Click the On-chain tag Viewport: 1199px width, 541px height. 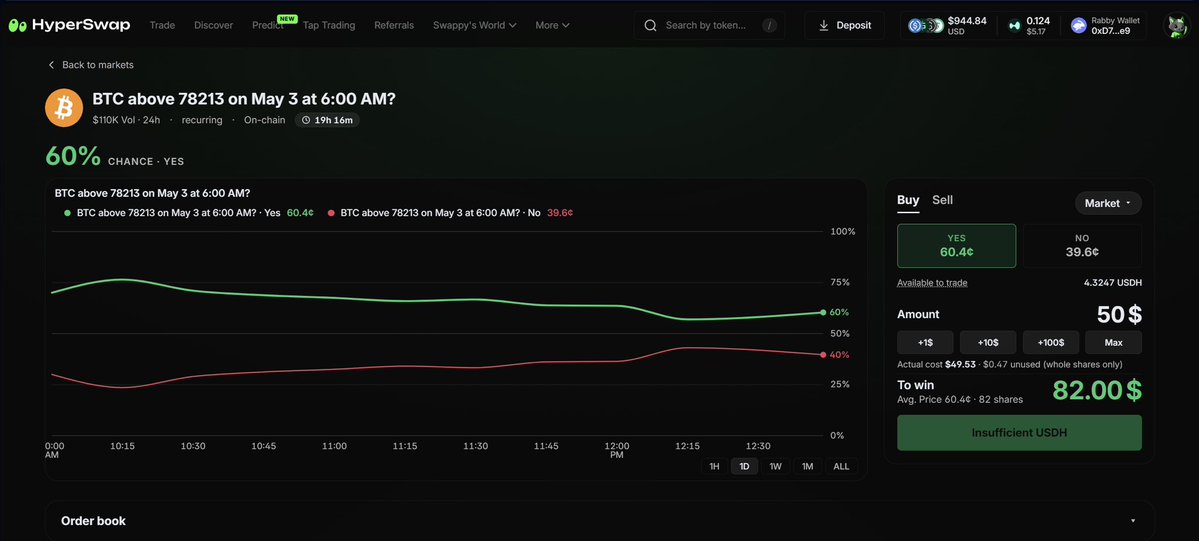265,120
